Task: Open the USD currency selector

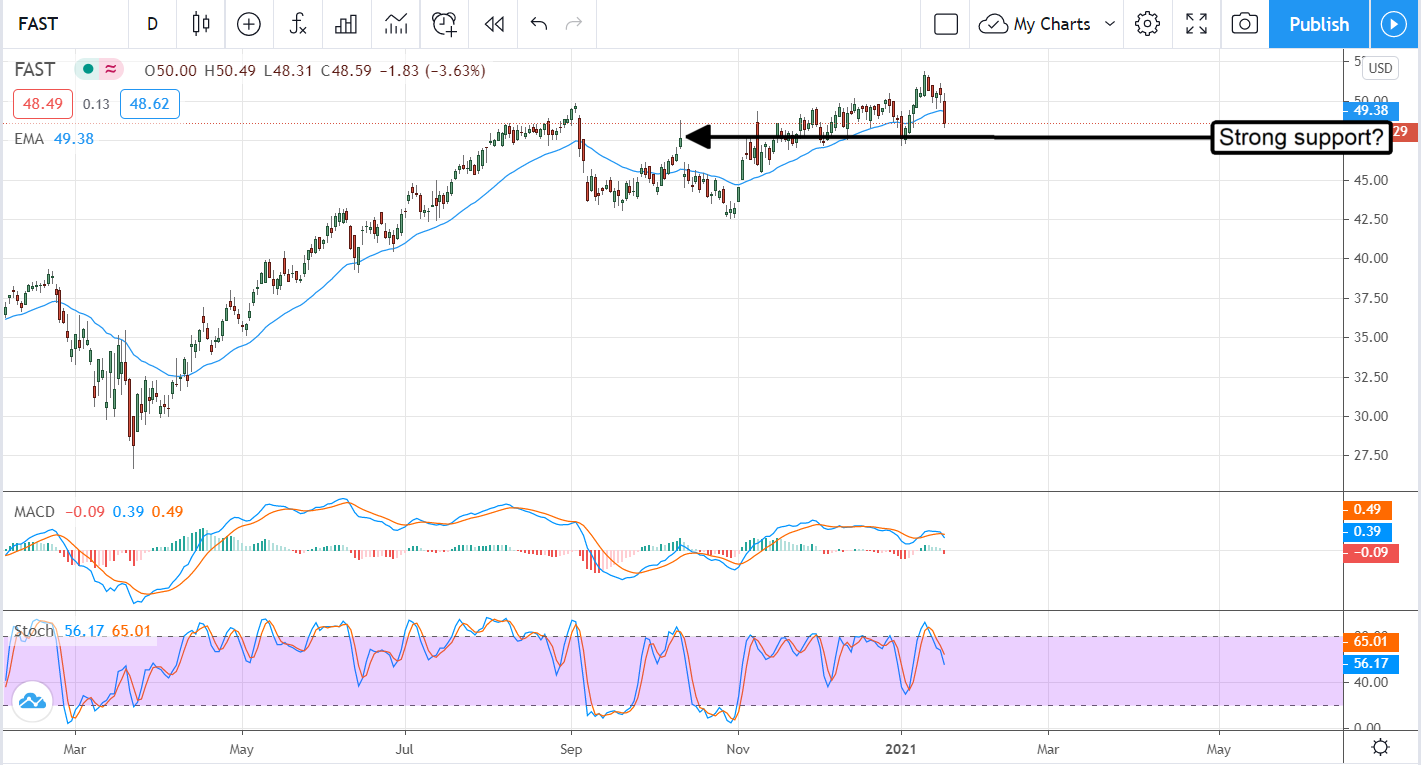Action: tap(1380, 68)
